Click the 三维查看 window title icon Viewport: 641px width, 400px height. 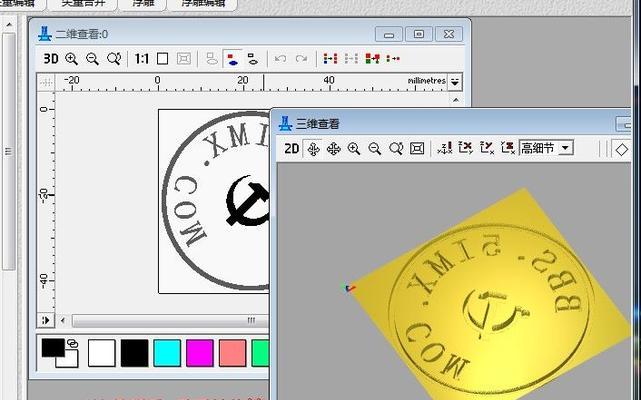[285, 124]
